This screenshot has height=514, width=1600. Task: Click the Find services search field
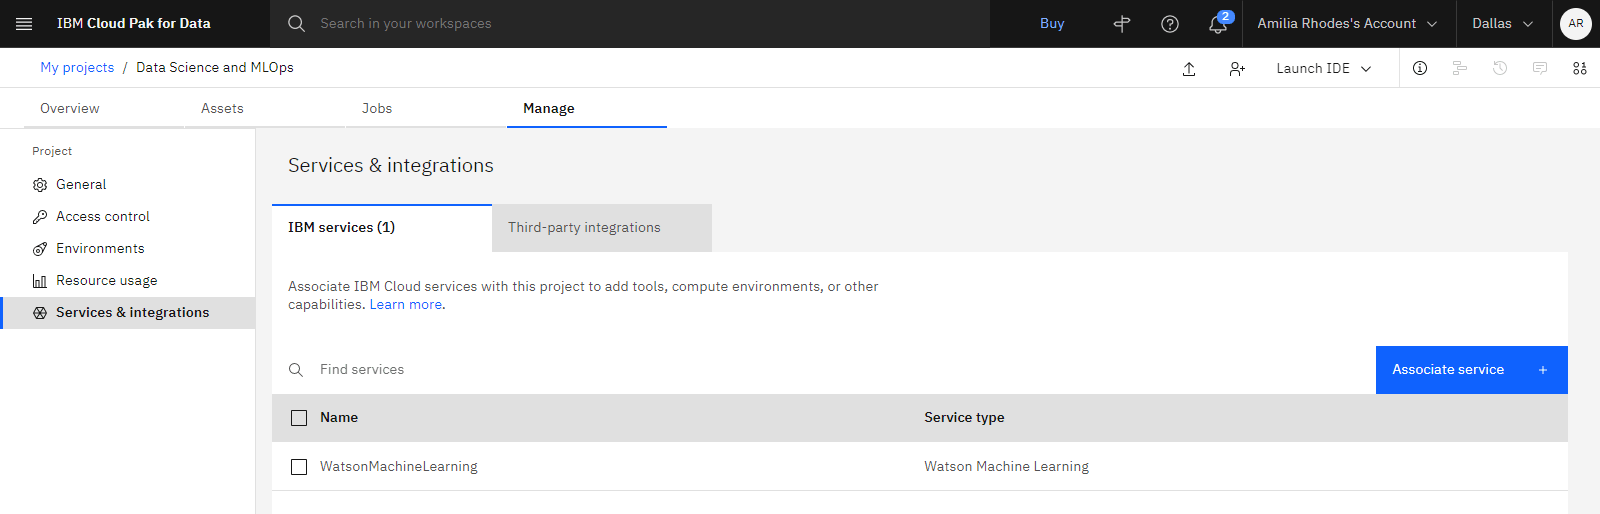click(x=824, y=370)
